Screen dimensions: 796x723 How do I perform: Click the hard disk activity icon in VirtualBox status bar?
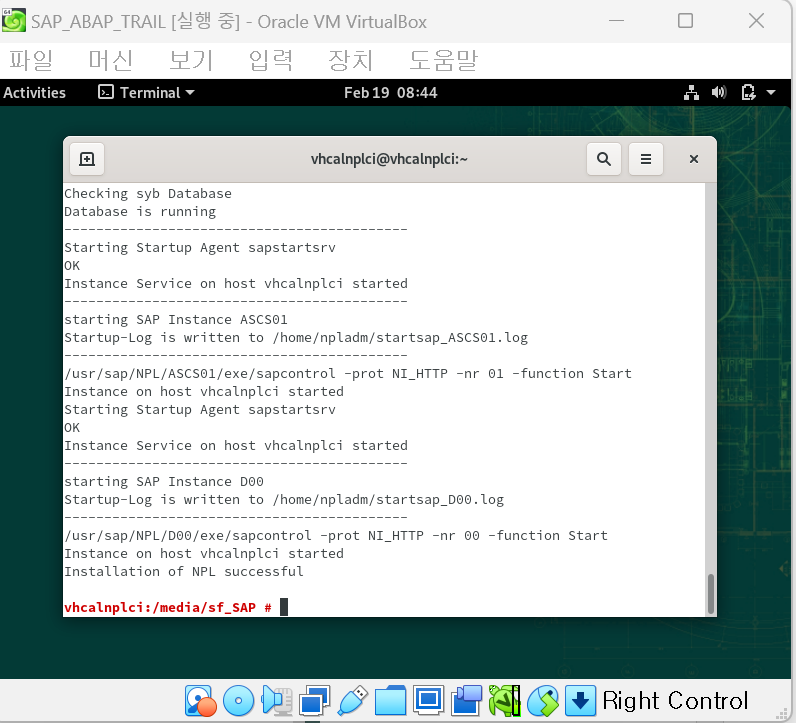point(200,701)
